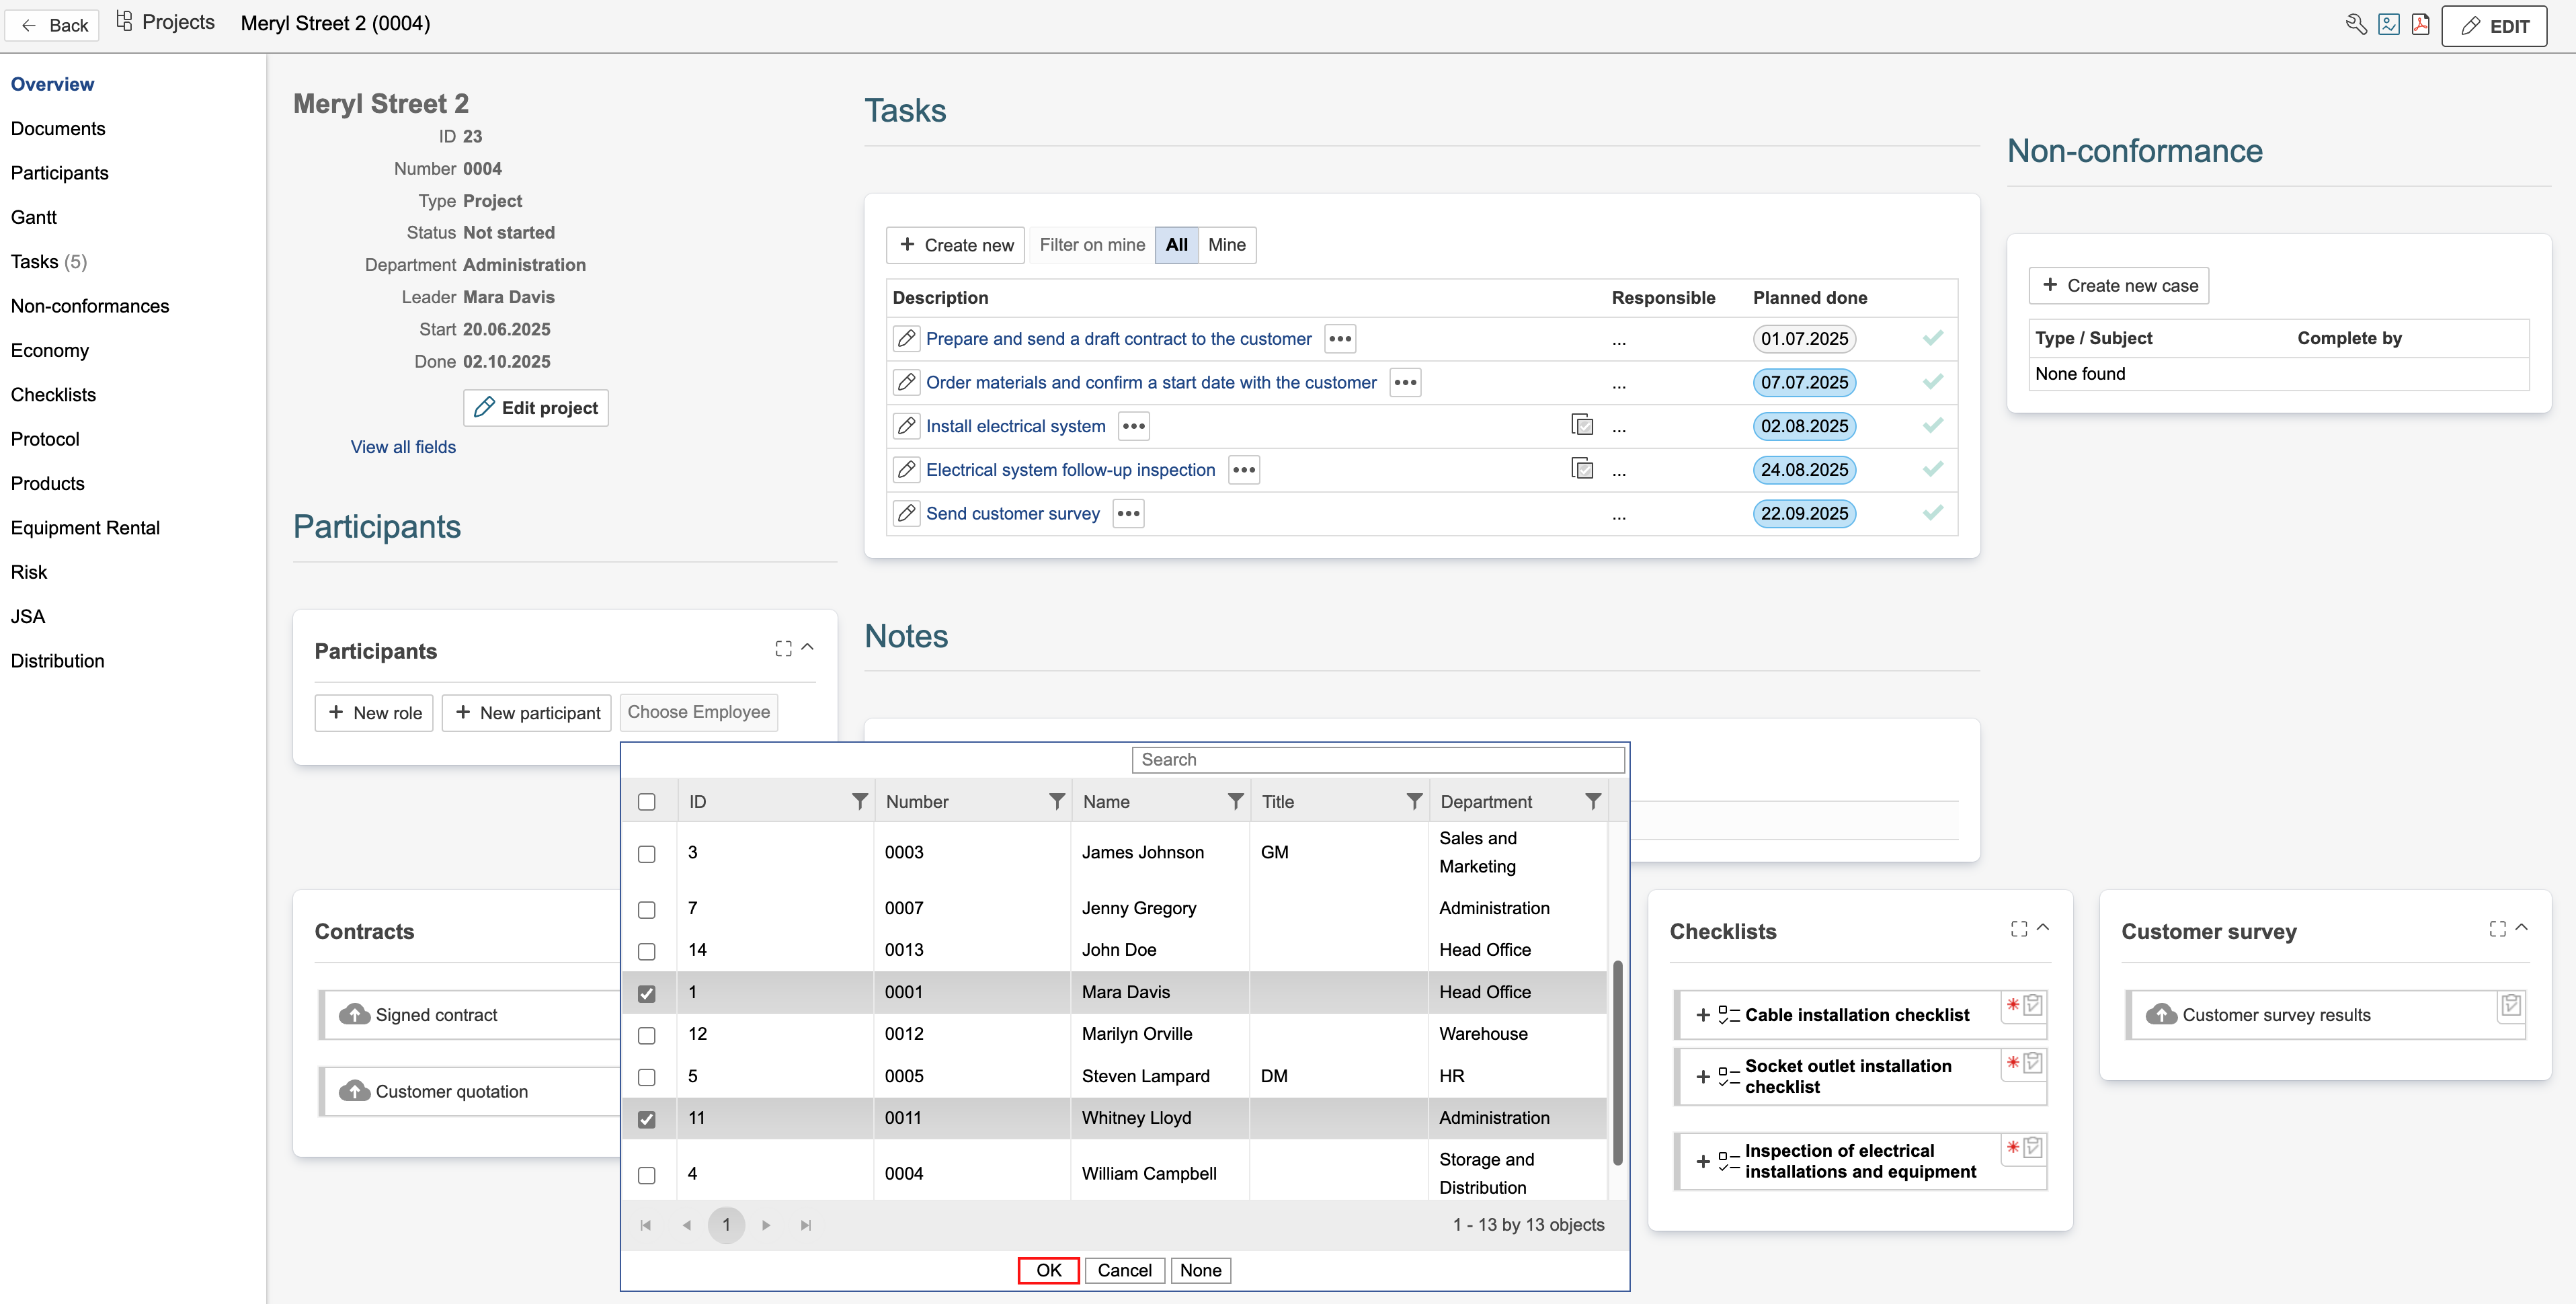Uncheck the Whitney Lloyd row checkbox
This screenshot has width=2576, height=1304.
647,1119
